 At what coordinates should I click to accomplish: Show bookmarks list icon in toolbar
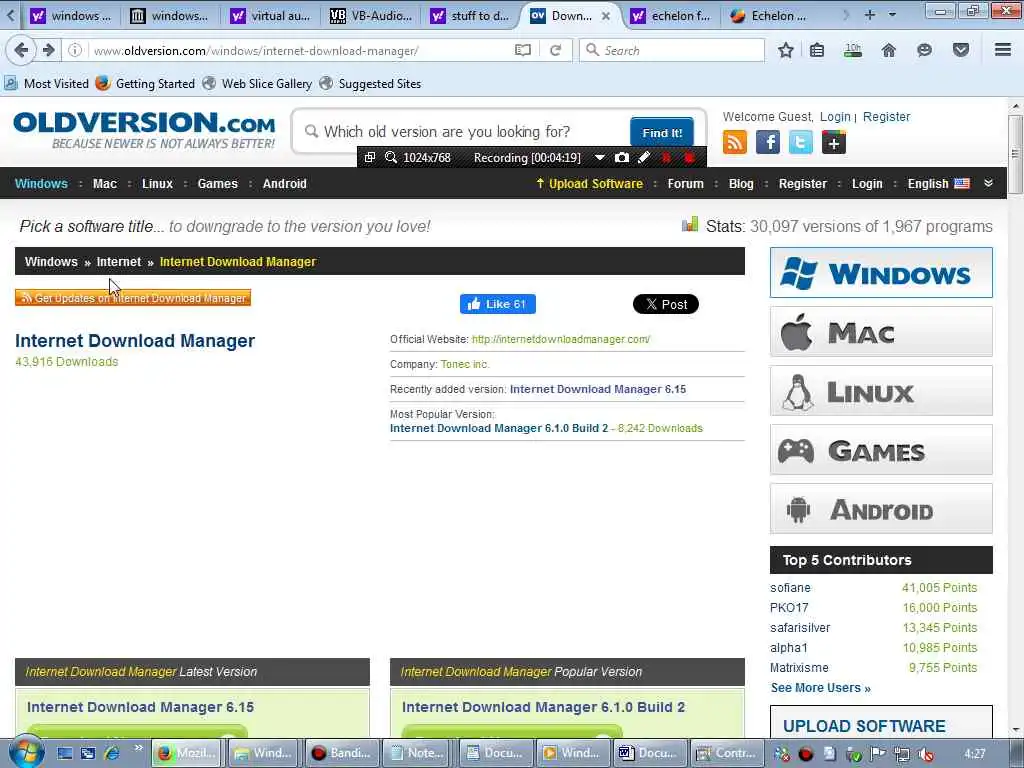pos(817,50)
